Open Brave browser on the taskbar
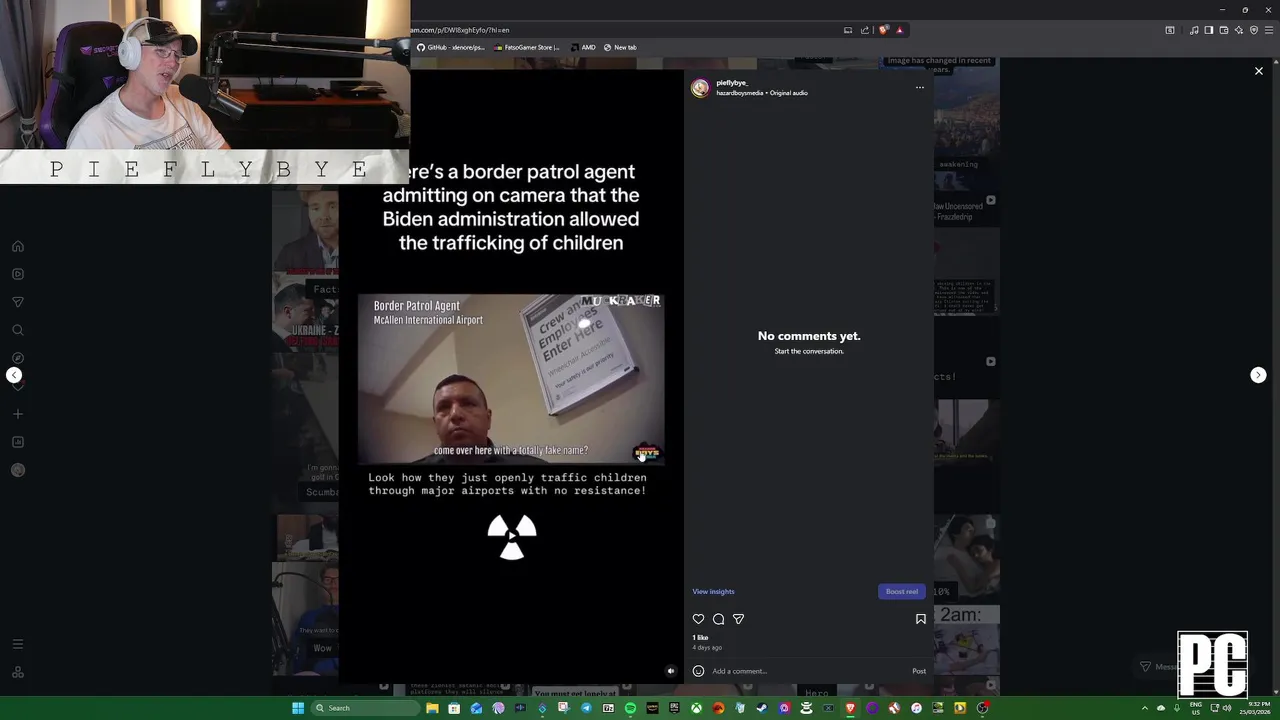 click(850, 708)
